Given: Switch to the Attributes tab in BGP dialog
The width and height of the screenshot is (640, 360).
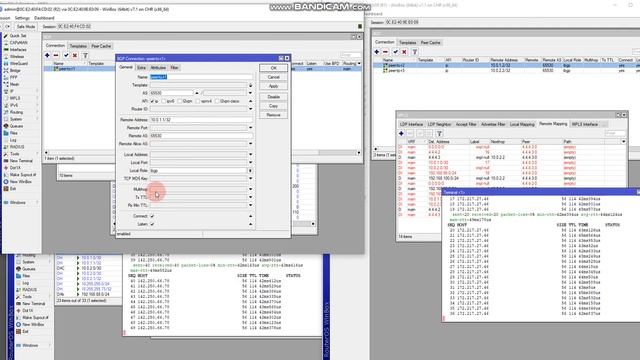Looking at the screenshot, I should tap(158, 67).
